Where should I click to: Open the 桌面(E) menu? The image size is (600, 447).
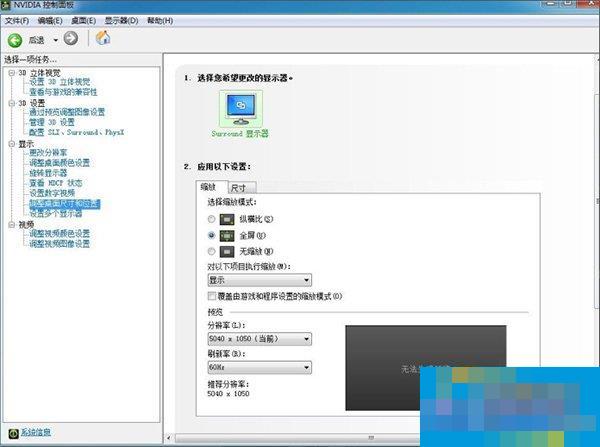pyautogui.click(x=83, y=21)
